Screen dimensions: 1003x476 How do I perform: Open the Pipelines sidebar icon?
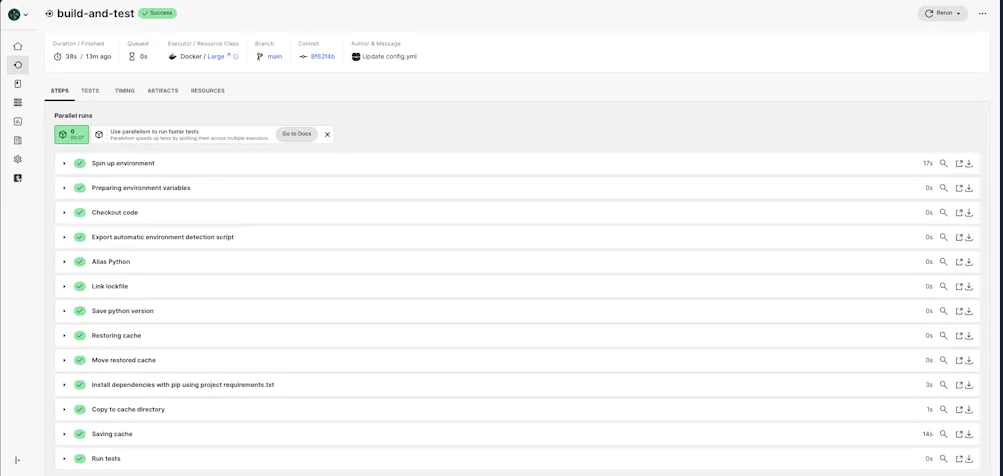point(18,65)
